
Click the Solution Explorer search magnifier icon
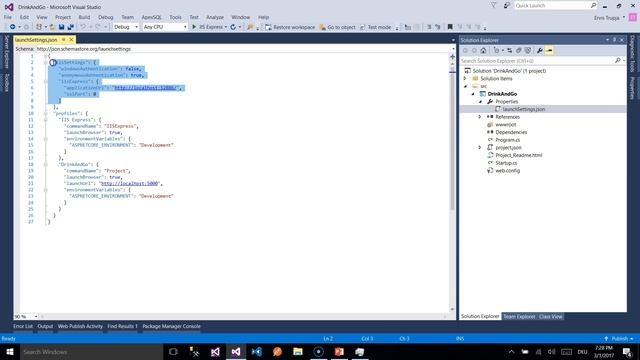point(618,60)
